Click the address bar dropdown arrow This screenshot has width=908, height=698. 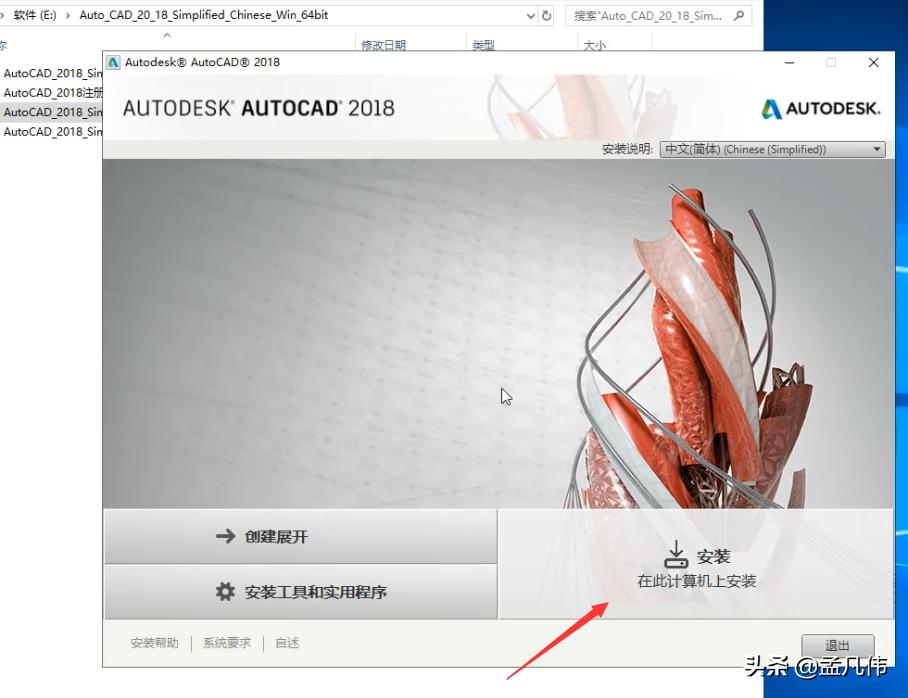pos(530,15)
